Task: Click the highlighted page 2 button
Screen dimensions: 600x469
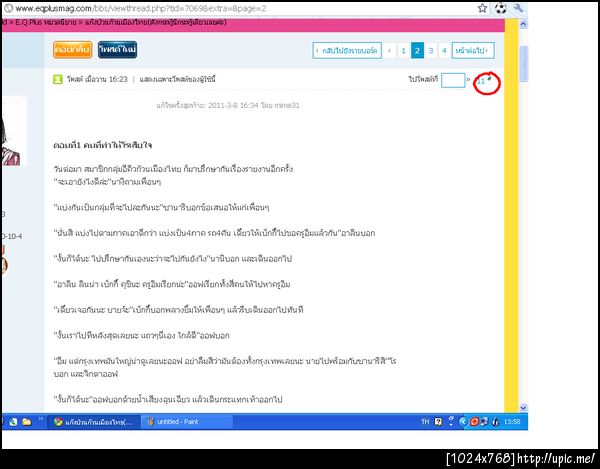Action: 417,50
